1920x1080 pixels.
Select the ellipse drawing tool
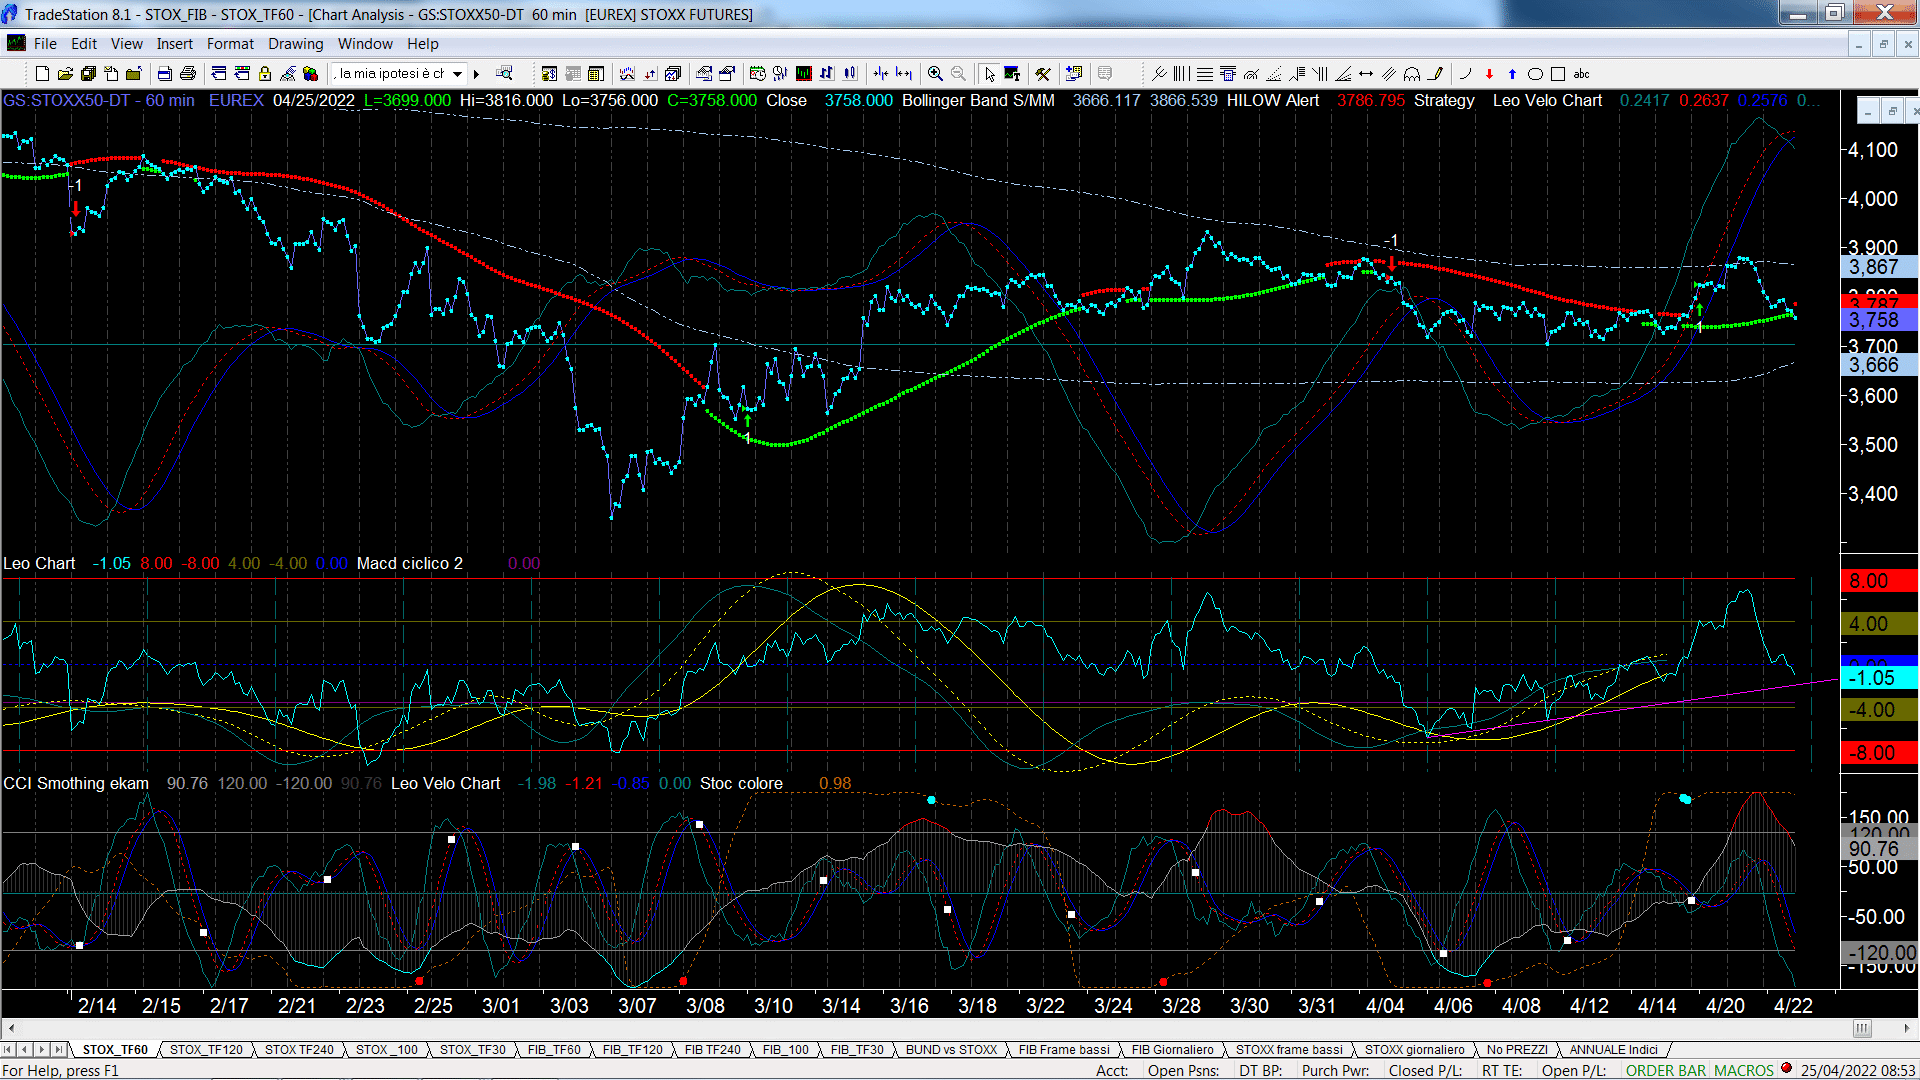[x=1535, y=73]
